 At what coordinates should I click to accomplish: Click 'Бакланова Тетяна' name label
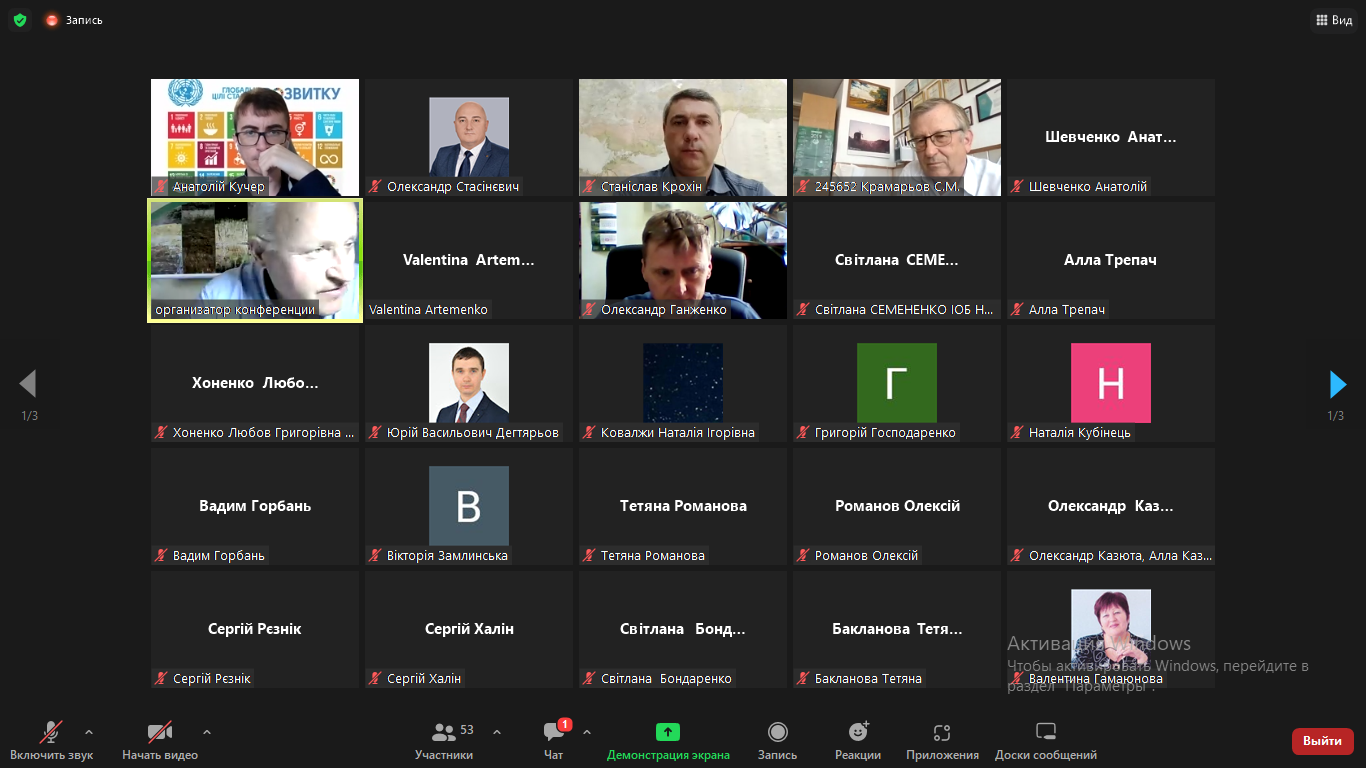pos(868,679)
